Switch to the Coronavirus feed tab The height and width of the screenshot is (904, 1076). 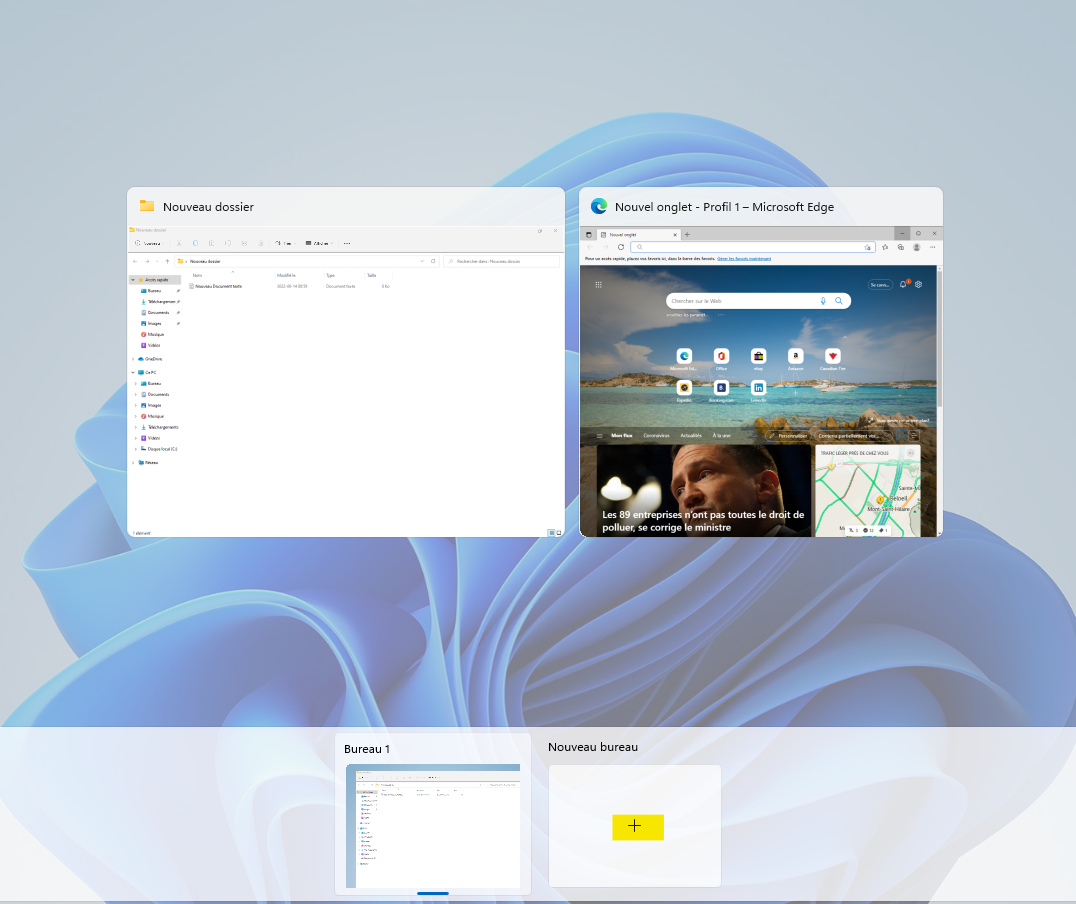[x=656, y=436]
